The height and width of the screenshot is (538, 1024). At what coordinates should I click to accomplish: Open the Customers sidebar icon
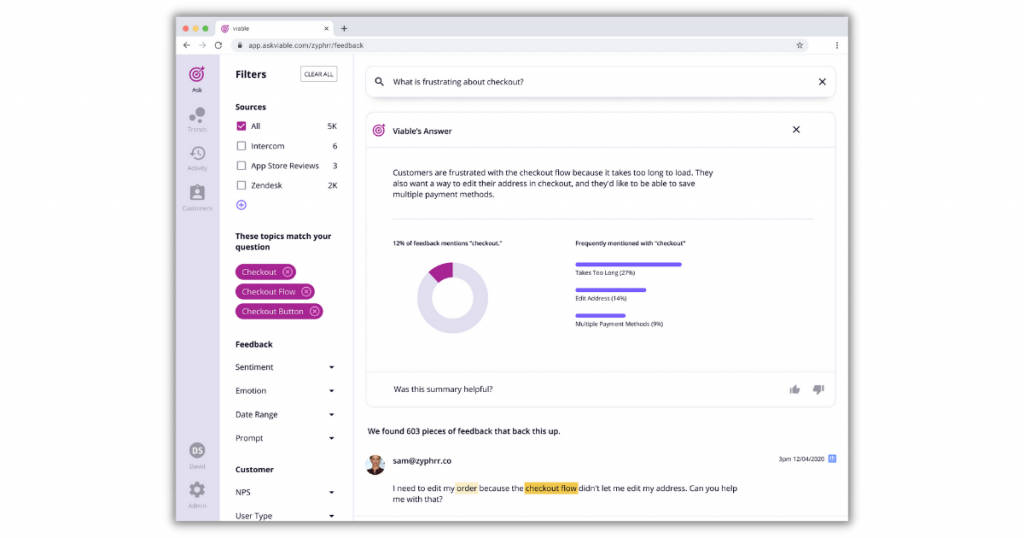tap(197, 195)
